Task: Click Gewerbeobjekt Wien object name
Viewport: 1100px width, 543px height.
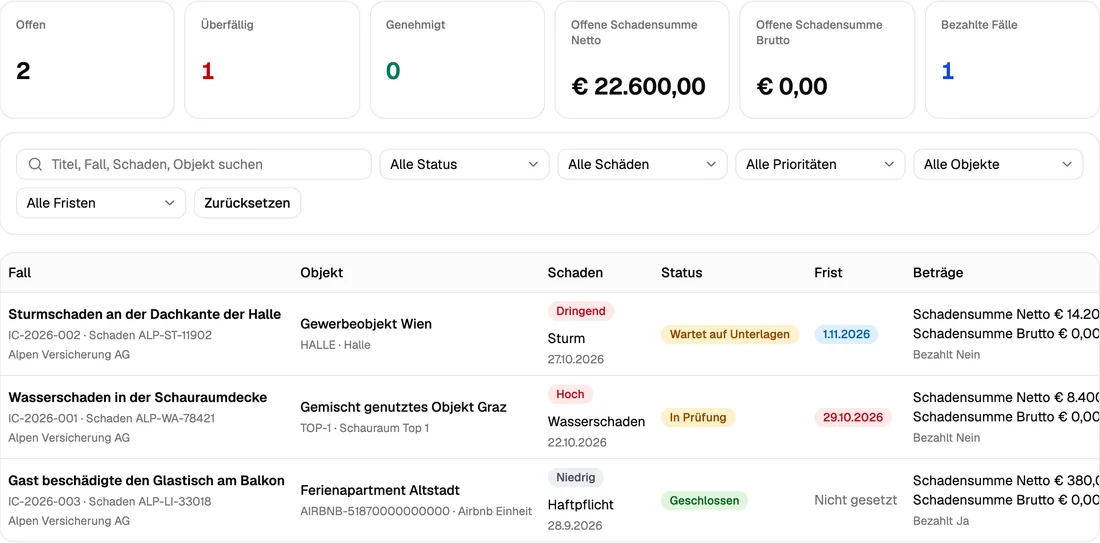Action: 366,324
